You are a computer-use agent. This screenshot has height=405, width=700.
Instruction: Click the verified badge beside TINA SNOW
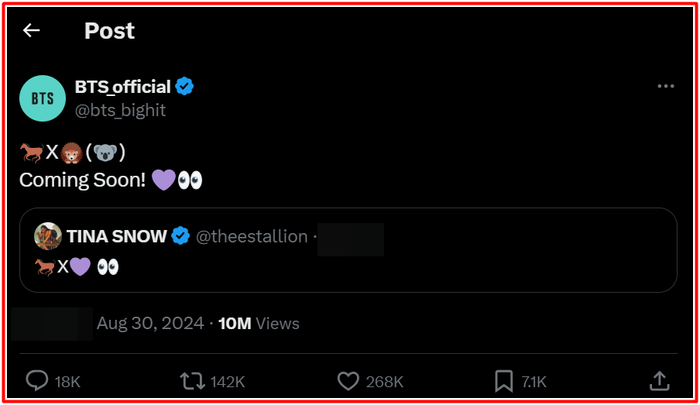180,237
